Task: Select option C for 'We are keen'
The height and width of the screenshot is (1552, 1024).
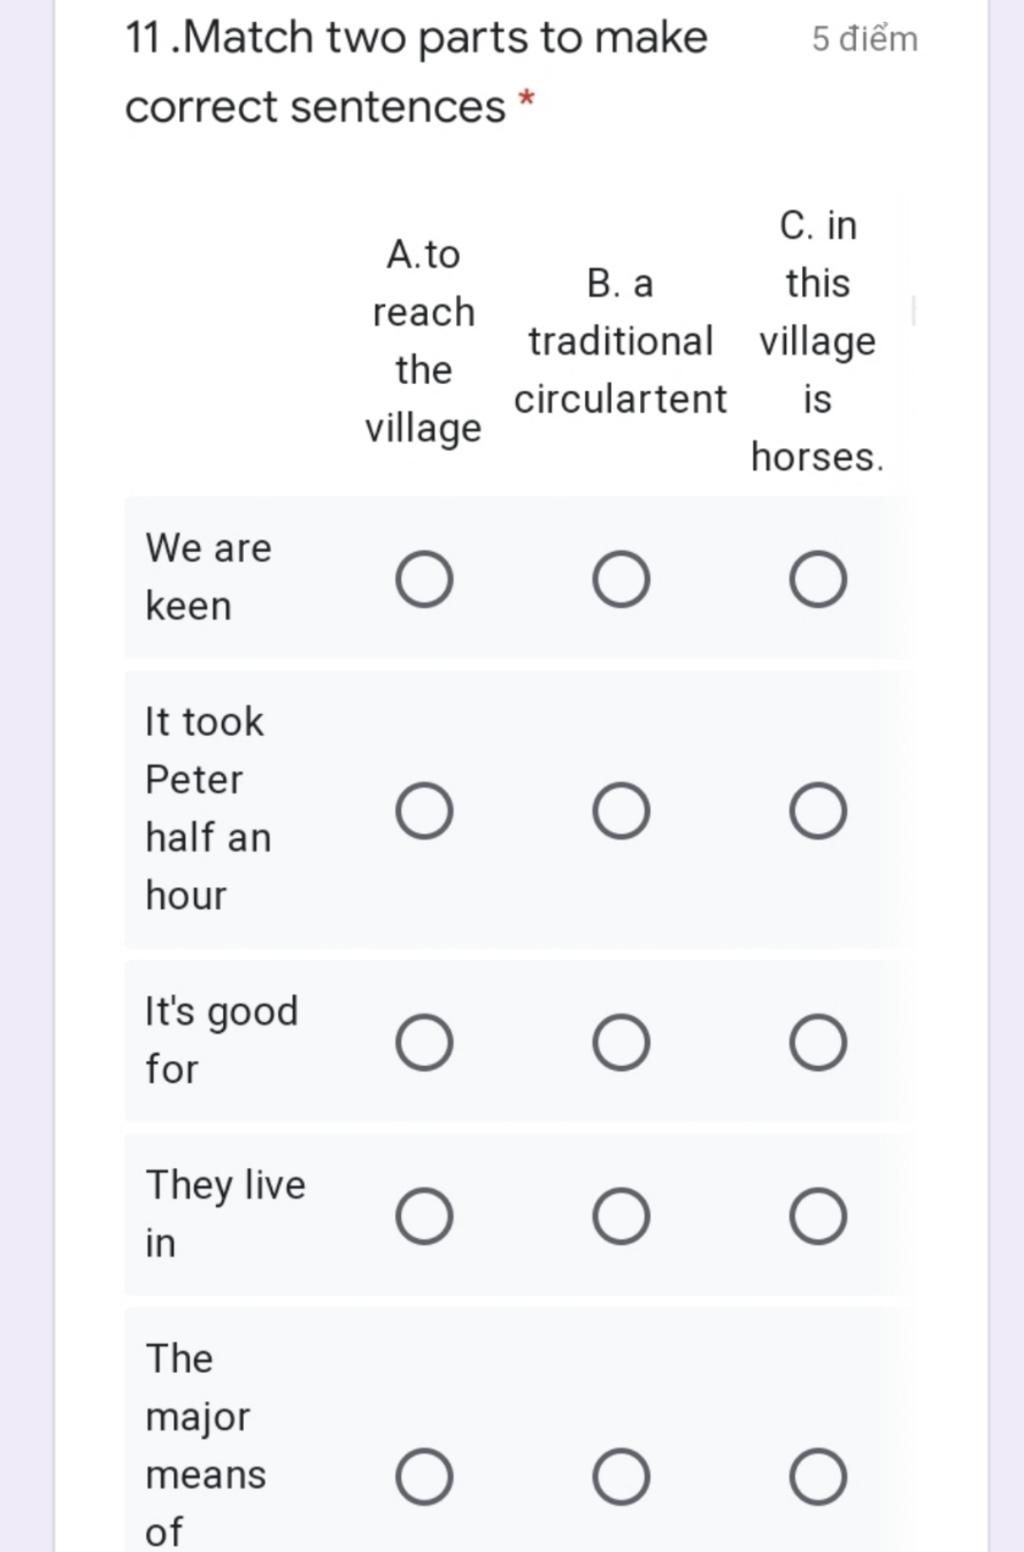Action: [x=818, y=579]
